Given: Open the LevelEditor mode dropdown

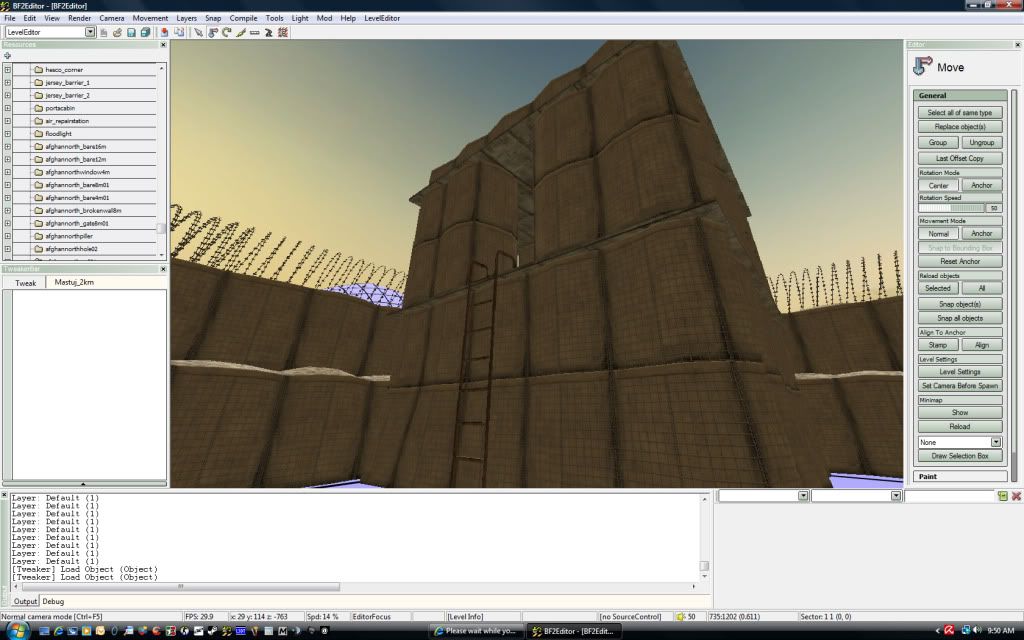Looking at the screenshot, I should click(x=90, y=33).
